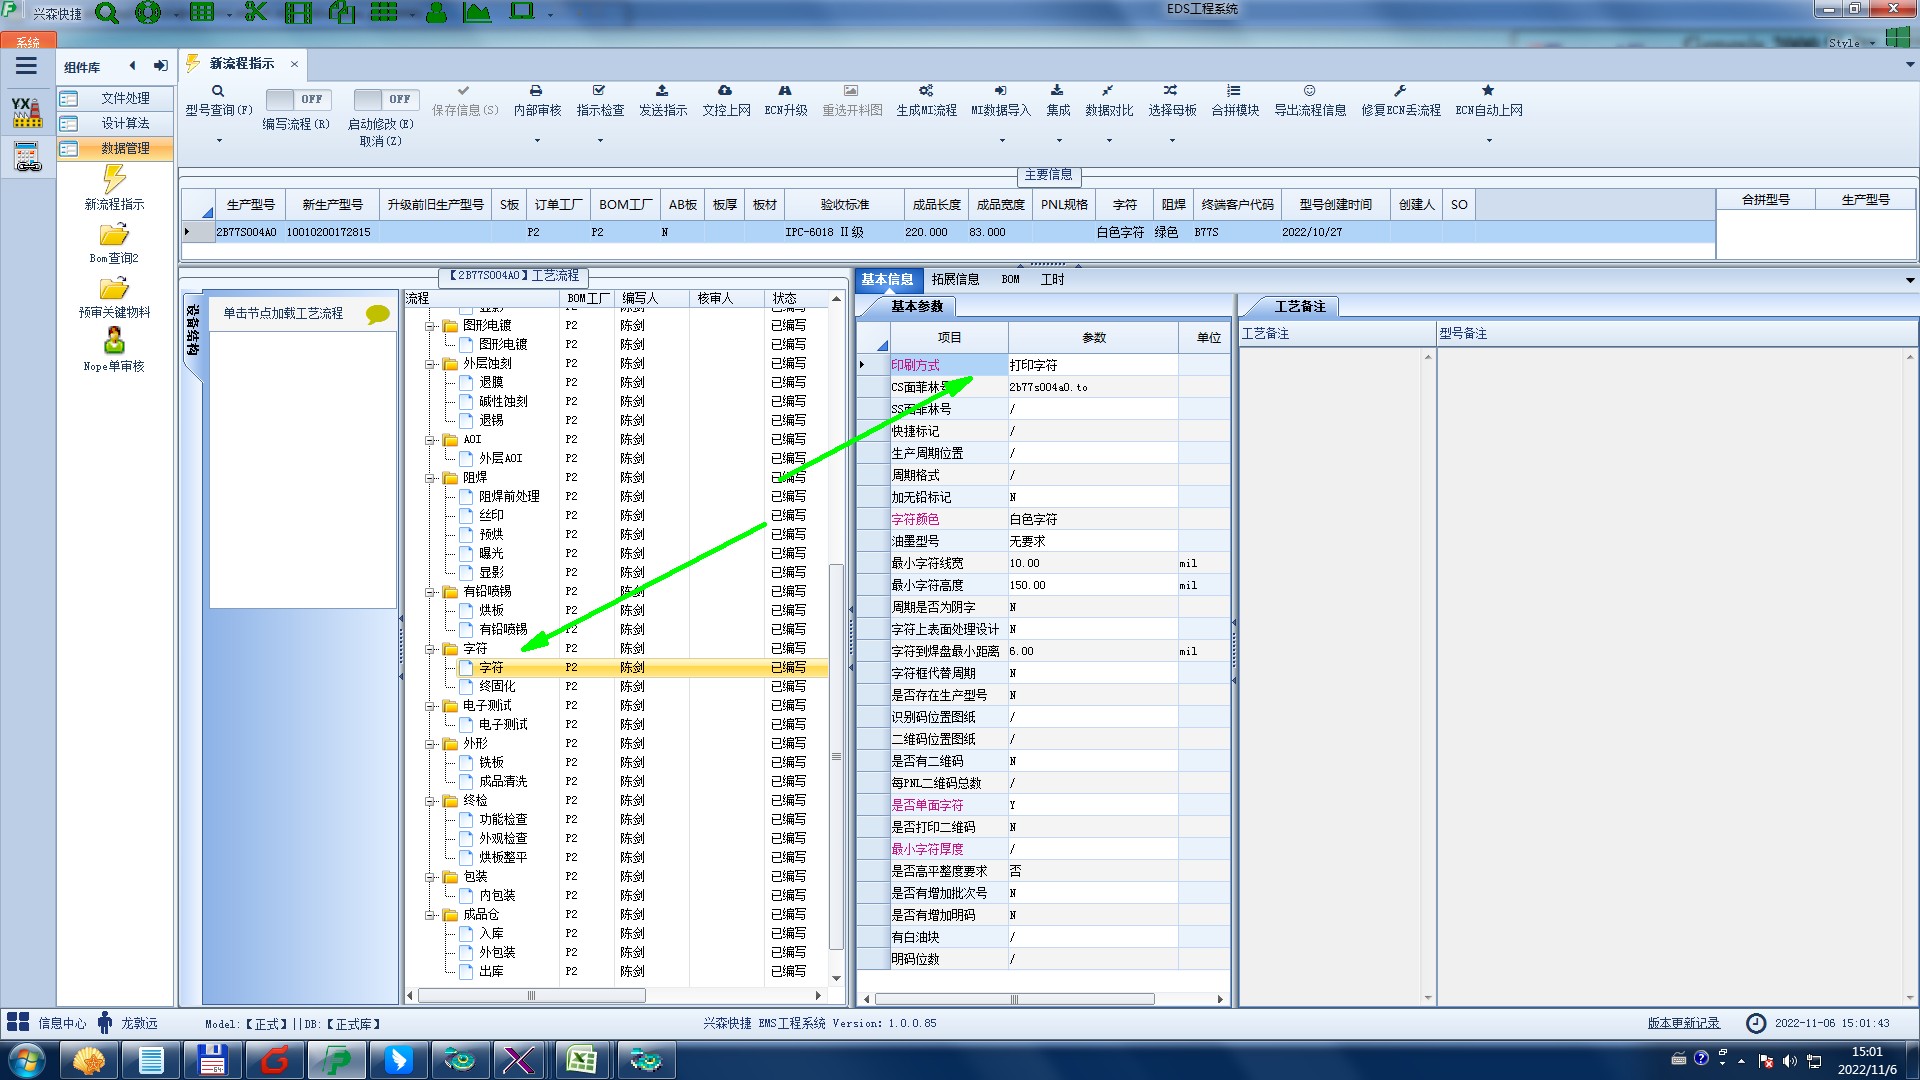Open the Nope单审核 person icon

114,341
